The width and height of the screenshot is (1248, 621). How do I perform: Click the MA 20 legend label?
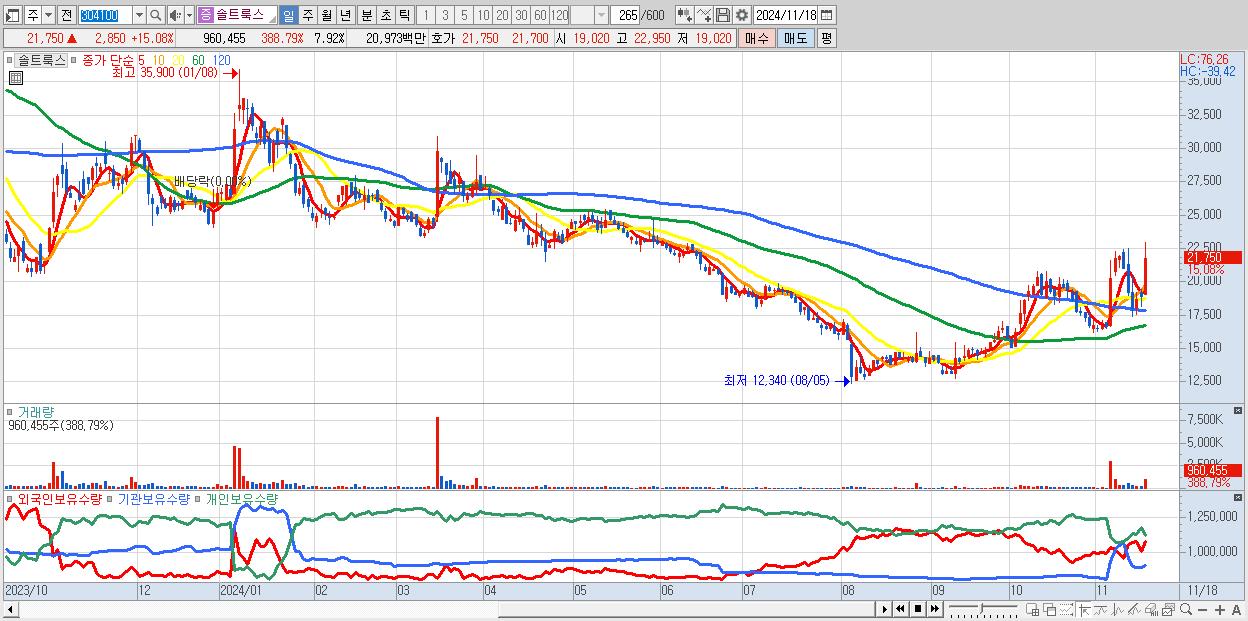pos(177,60)
